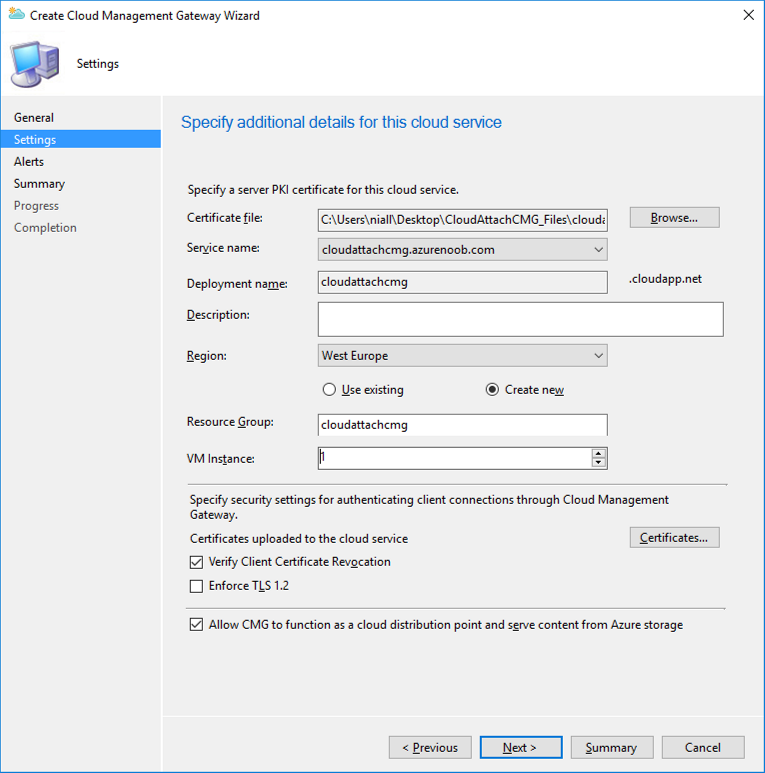Click into the Description box
765x773 pixels.
pyautogui.click(x=521, y=319)
